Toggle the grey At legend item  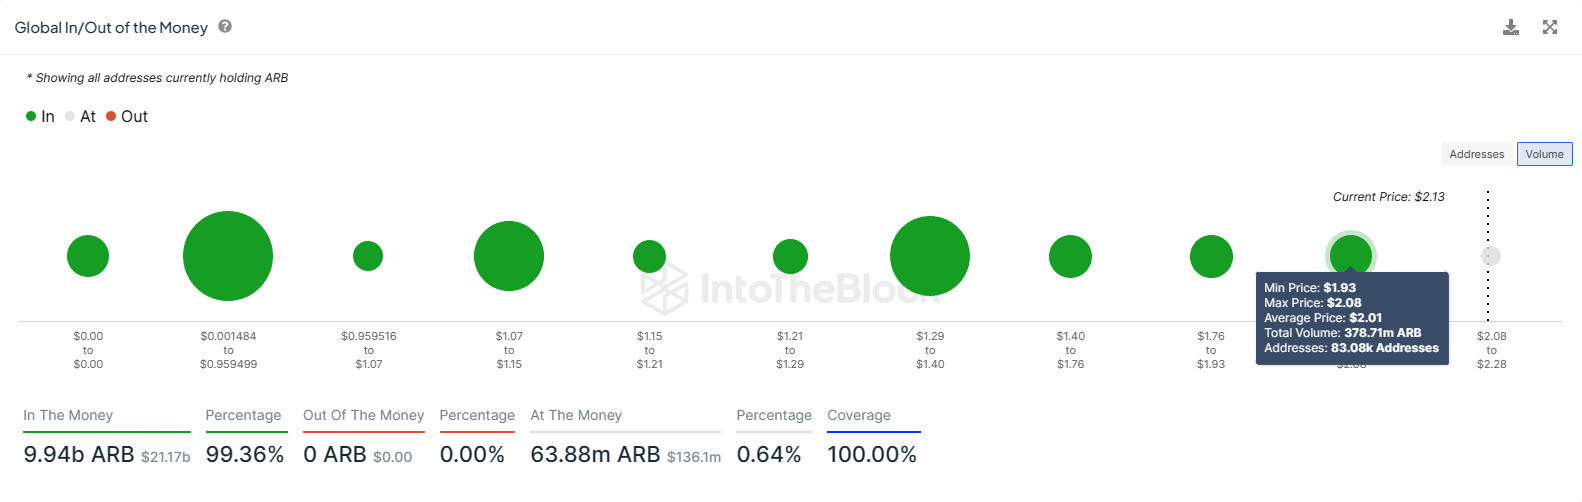(81, 117)
